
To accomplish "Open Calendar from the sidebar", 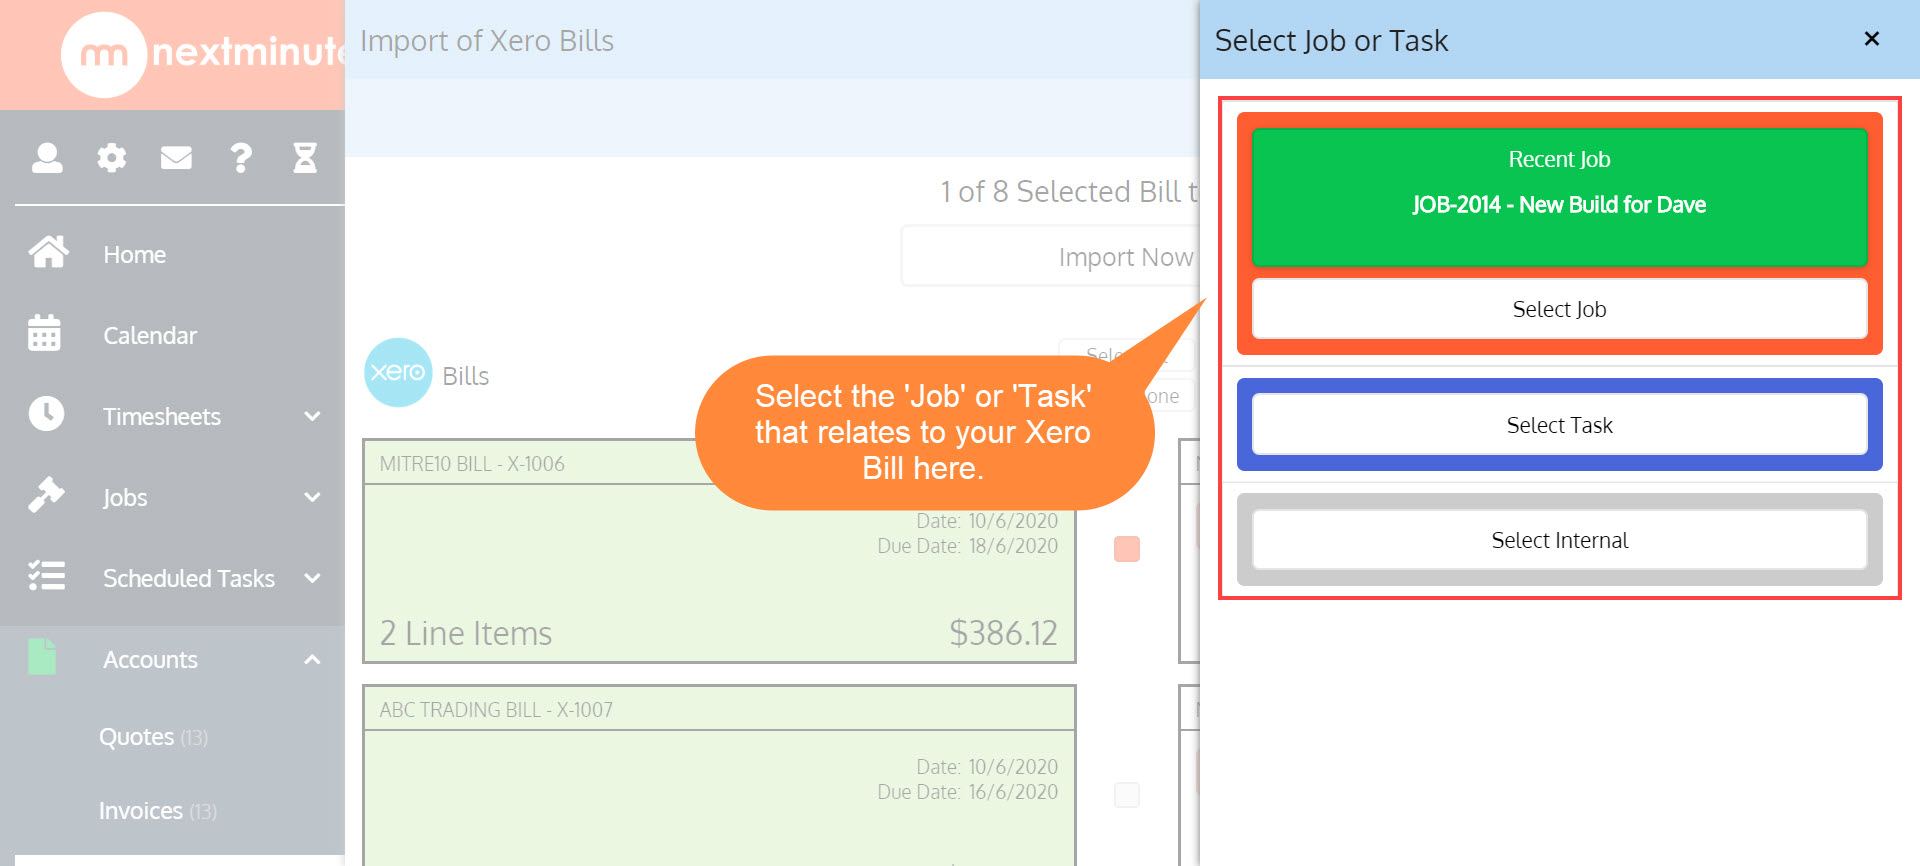I will 150,336.
